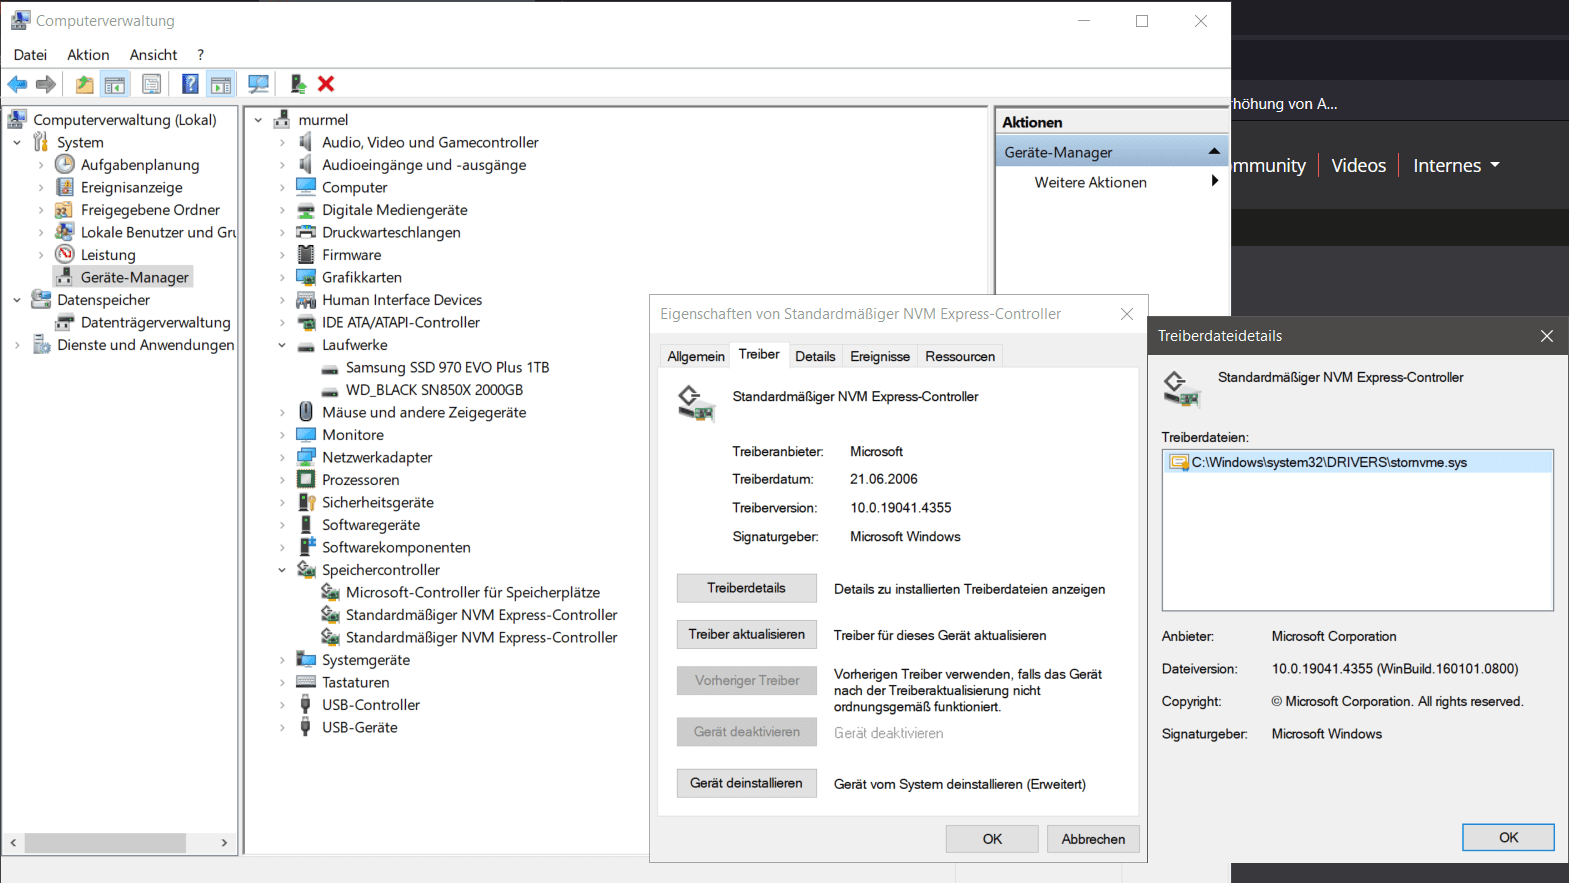Collapse the Datenspeicher node
The height and width of the screenshot is (883, 1569).
pyautogui.click(x=17, y=300)
